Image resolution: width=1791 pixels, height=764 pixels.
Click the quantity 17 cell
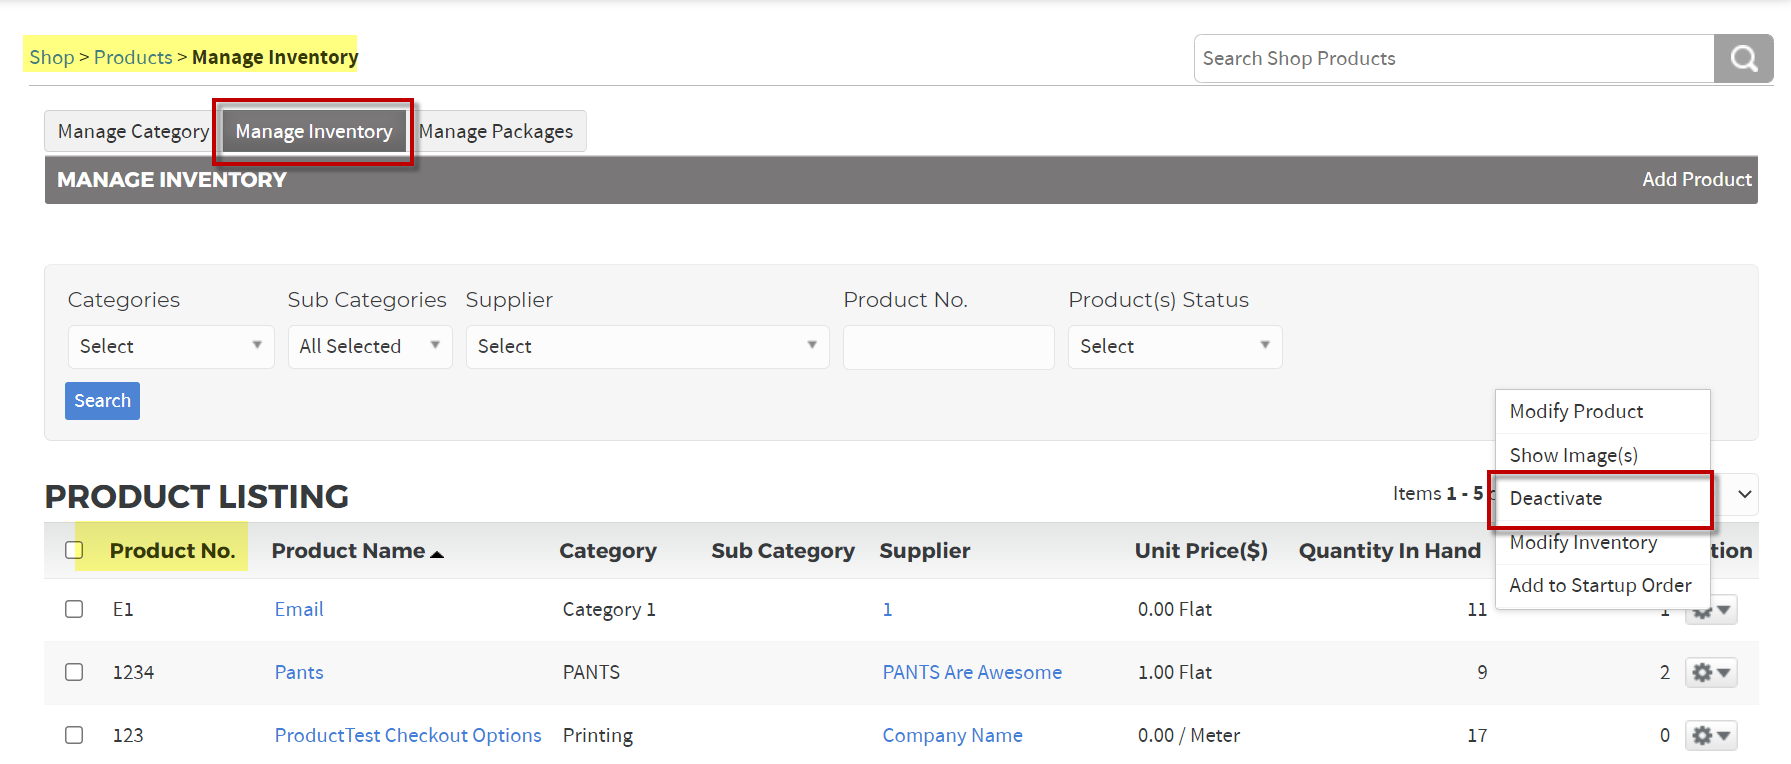1477,735
